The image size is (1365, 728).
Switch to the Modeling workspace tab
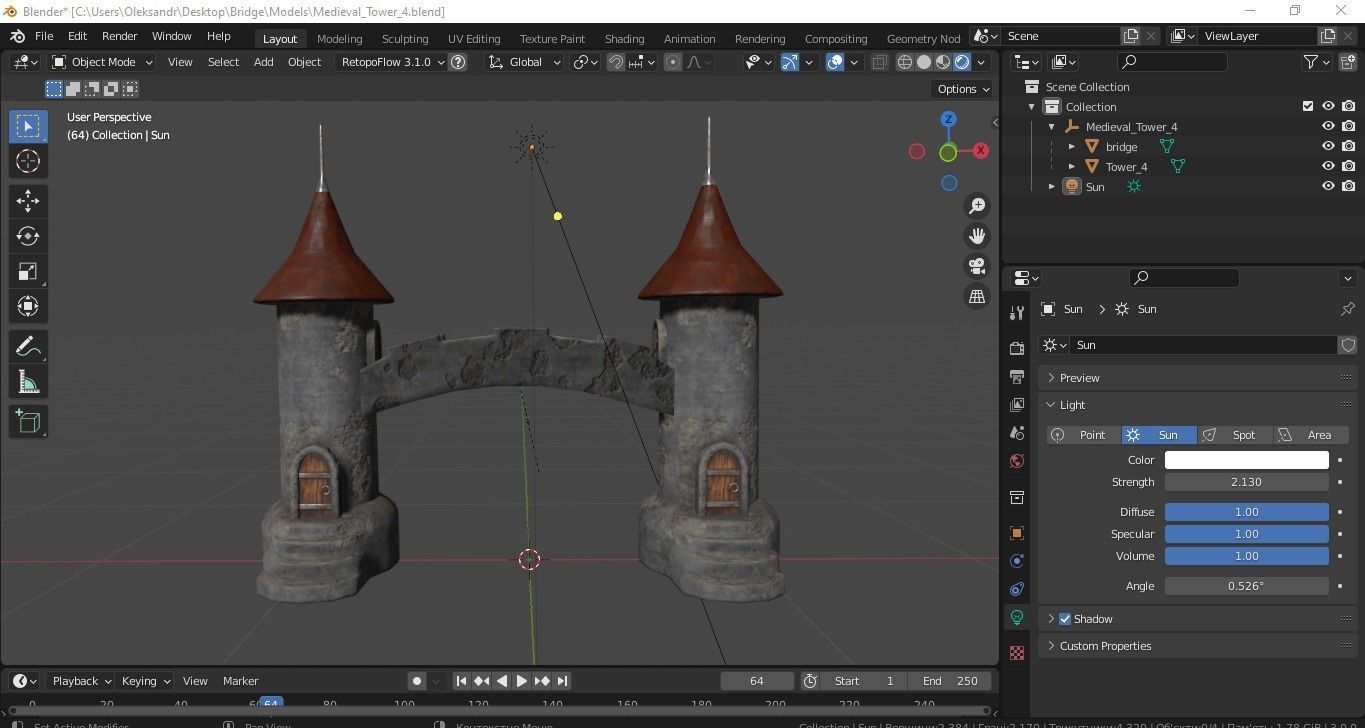(x=339, y=38)
